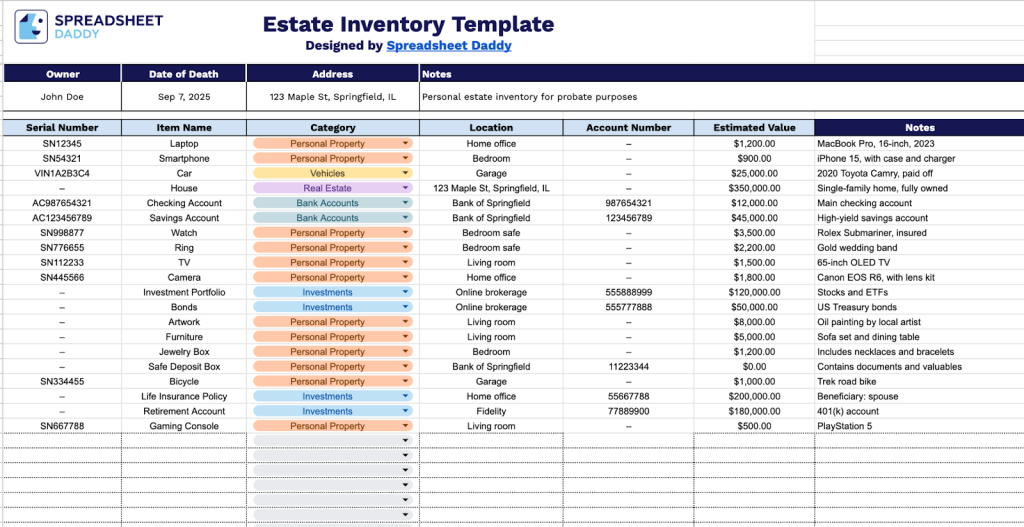Click the Sep 7, 2025 date cell
This screenshot has width=1024, height=527.
tap(183, 97)
